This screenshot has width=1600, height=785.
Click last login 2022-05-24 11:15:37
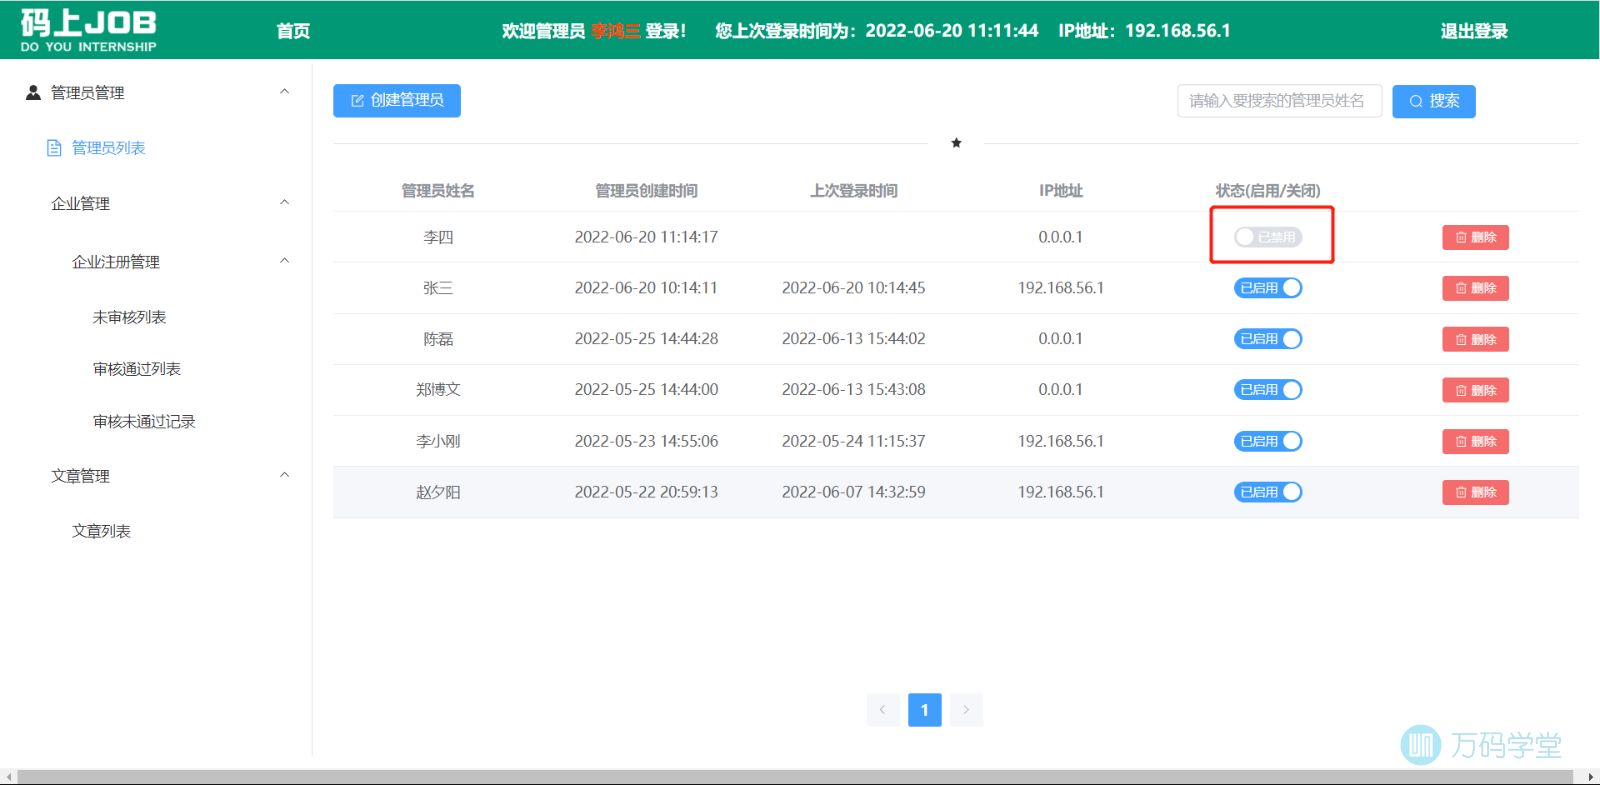pos(853,441)
